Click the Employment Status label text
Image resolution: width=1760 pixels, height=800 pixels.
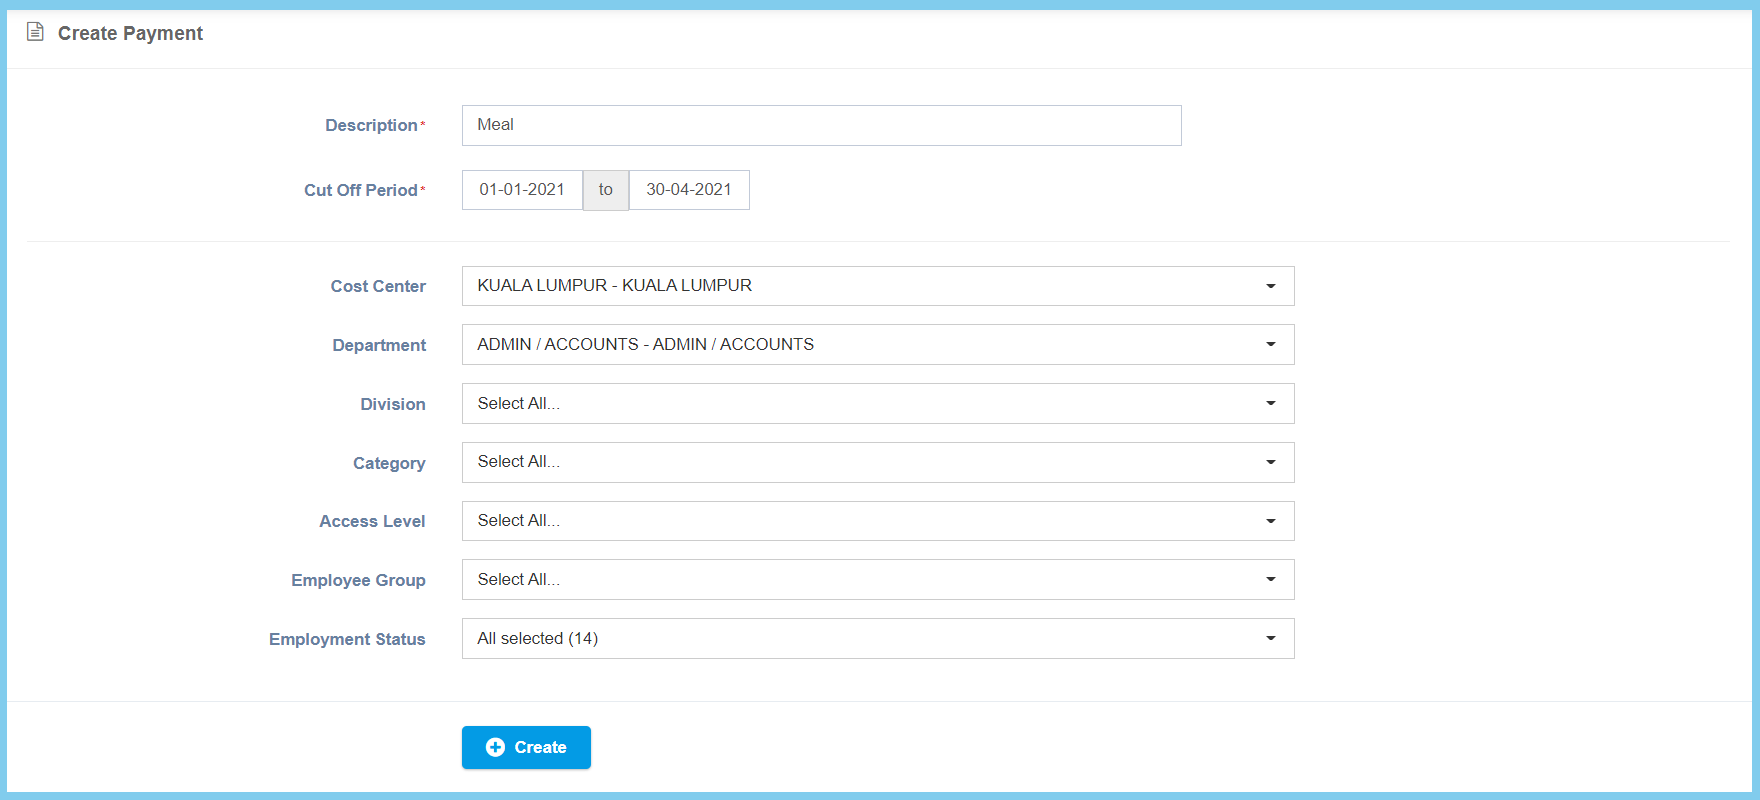(347, 639)
